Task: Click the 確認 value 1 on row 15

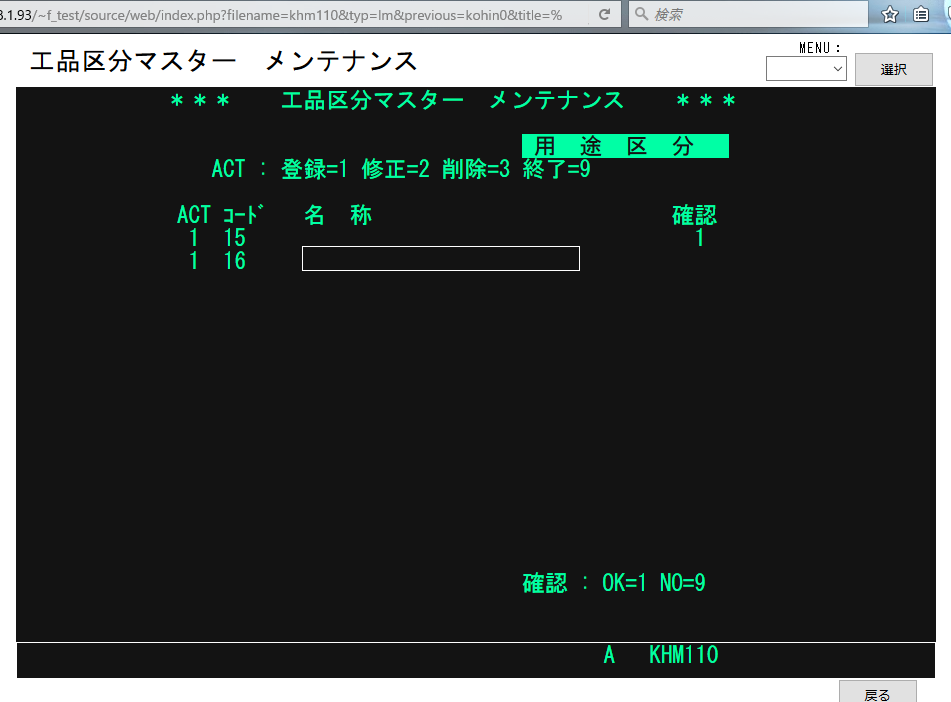Action: tap(699, 238)
